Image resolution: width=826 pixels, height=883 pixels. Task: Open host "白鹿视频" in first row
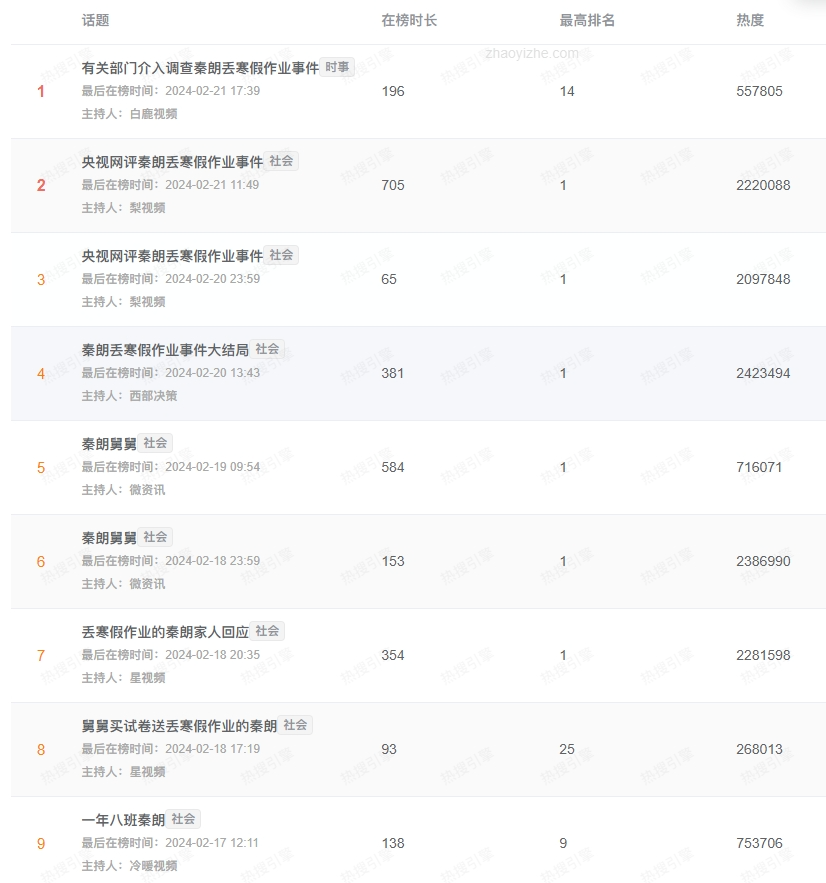(154, 114)
